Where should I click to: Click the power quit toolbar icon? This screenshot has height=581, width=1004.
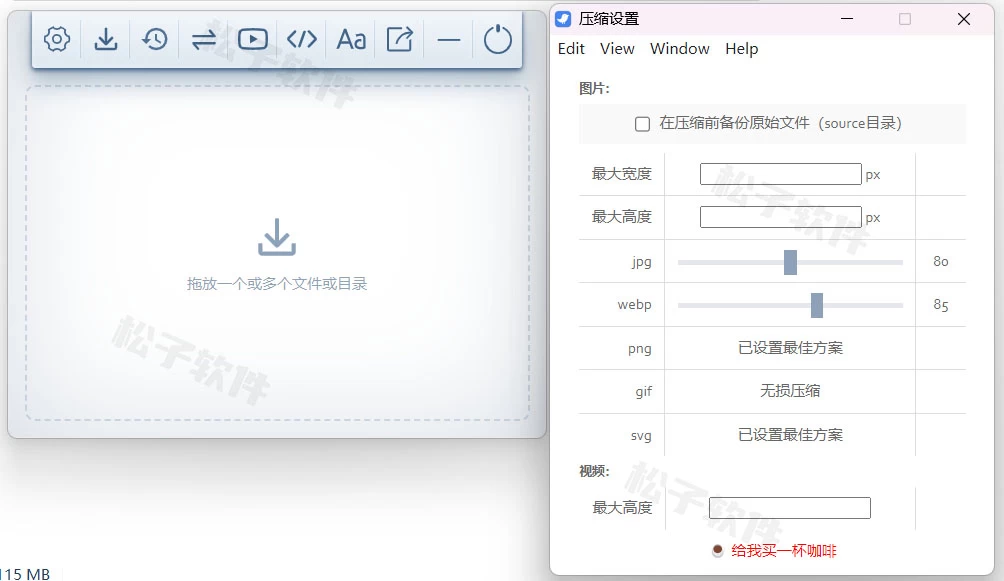coord(498,40)
